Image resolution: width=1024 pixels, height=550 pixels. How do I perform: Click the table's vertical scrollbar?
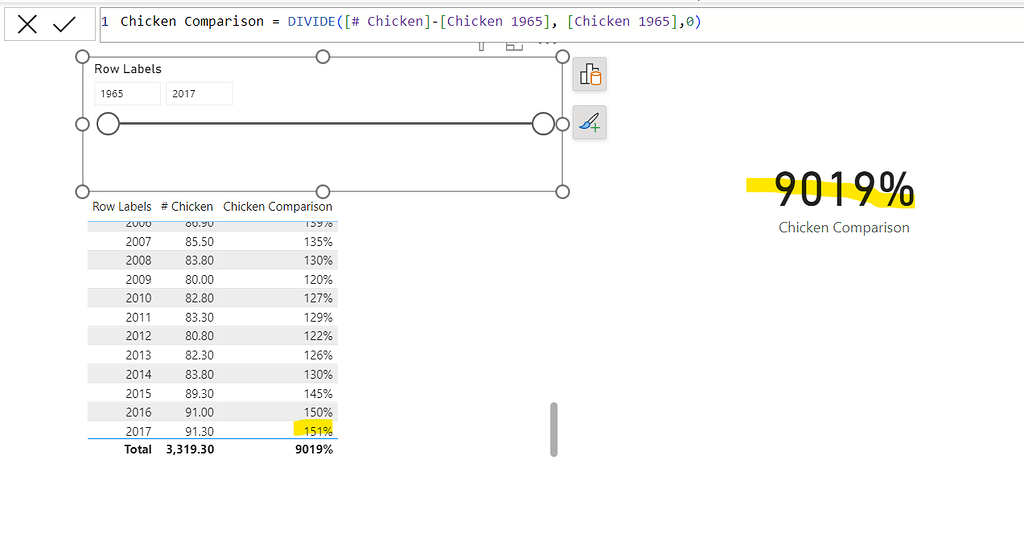pos(554,429)
